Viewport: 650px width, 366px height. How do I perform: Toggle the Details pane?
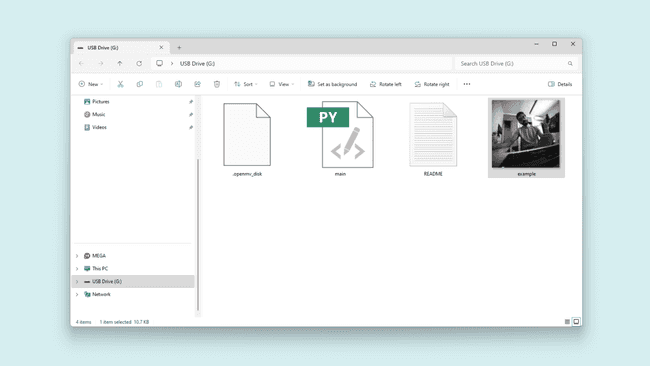click(560, 84)
